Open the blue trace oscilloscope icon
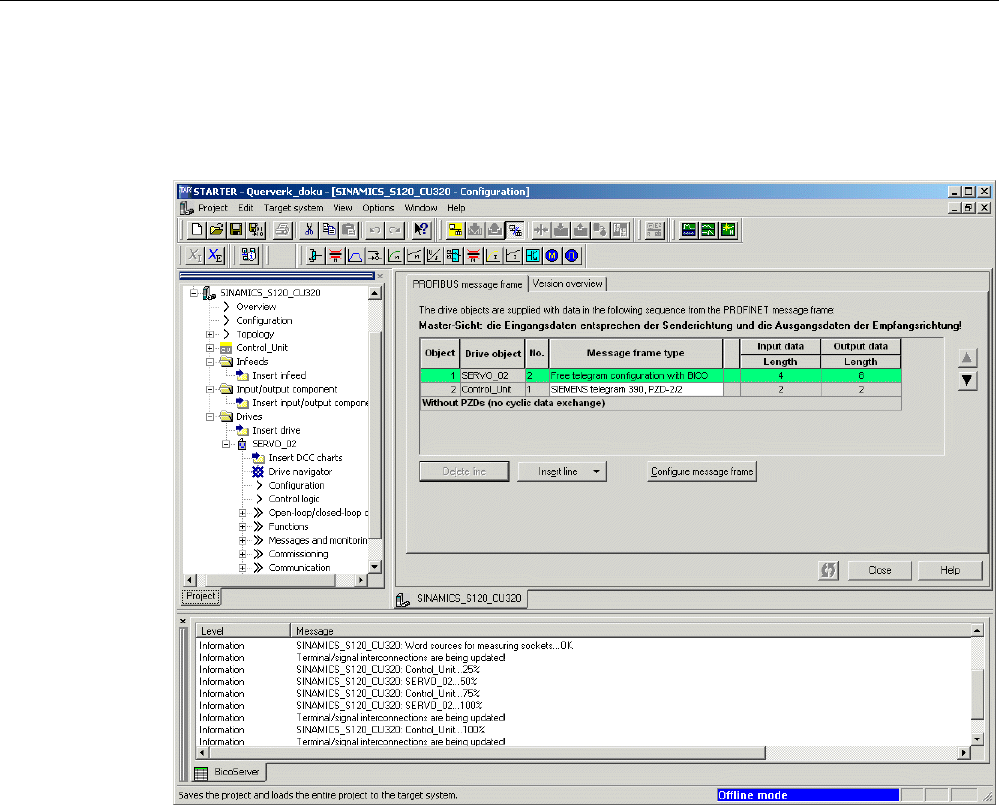 tap(689, 230)
